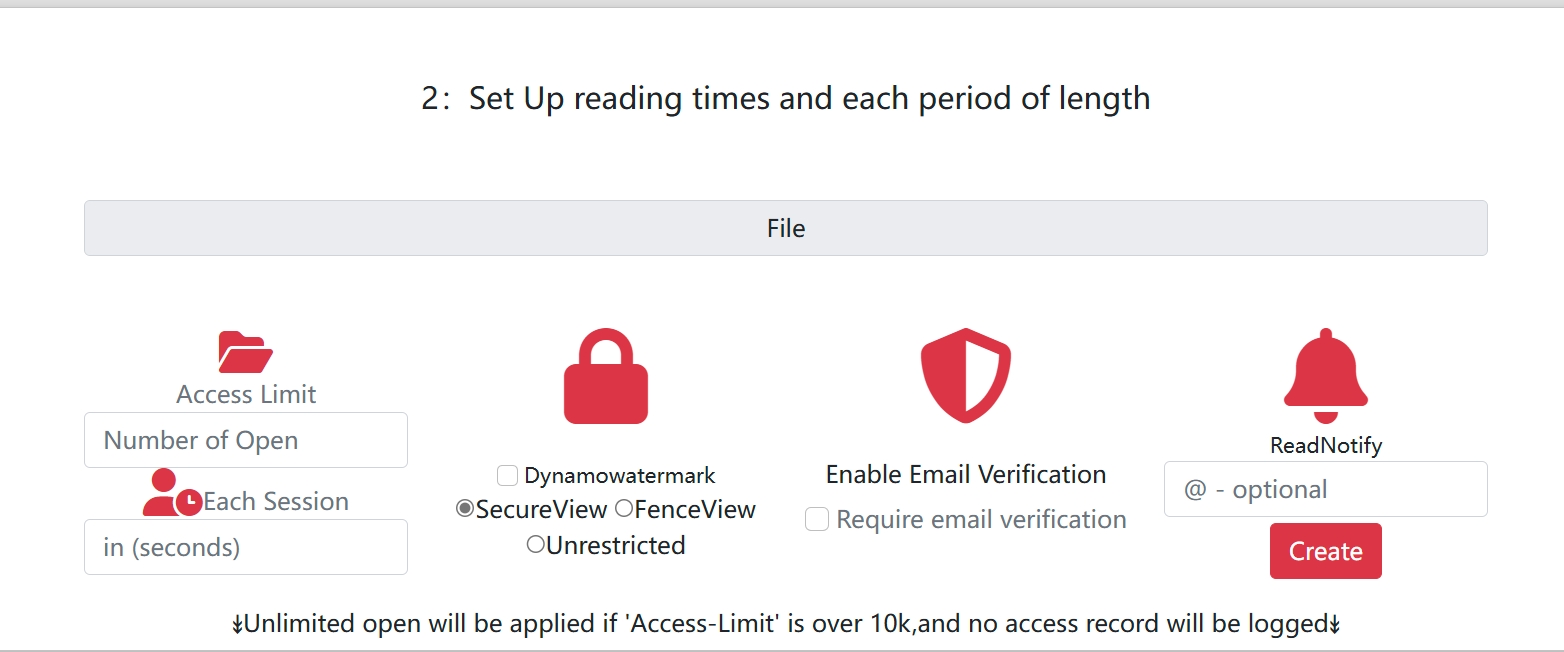Enable the Dynamowatermark checkbox

tap(507, 475)
